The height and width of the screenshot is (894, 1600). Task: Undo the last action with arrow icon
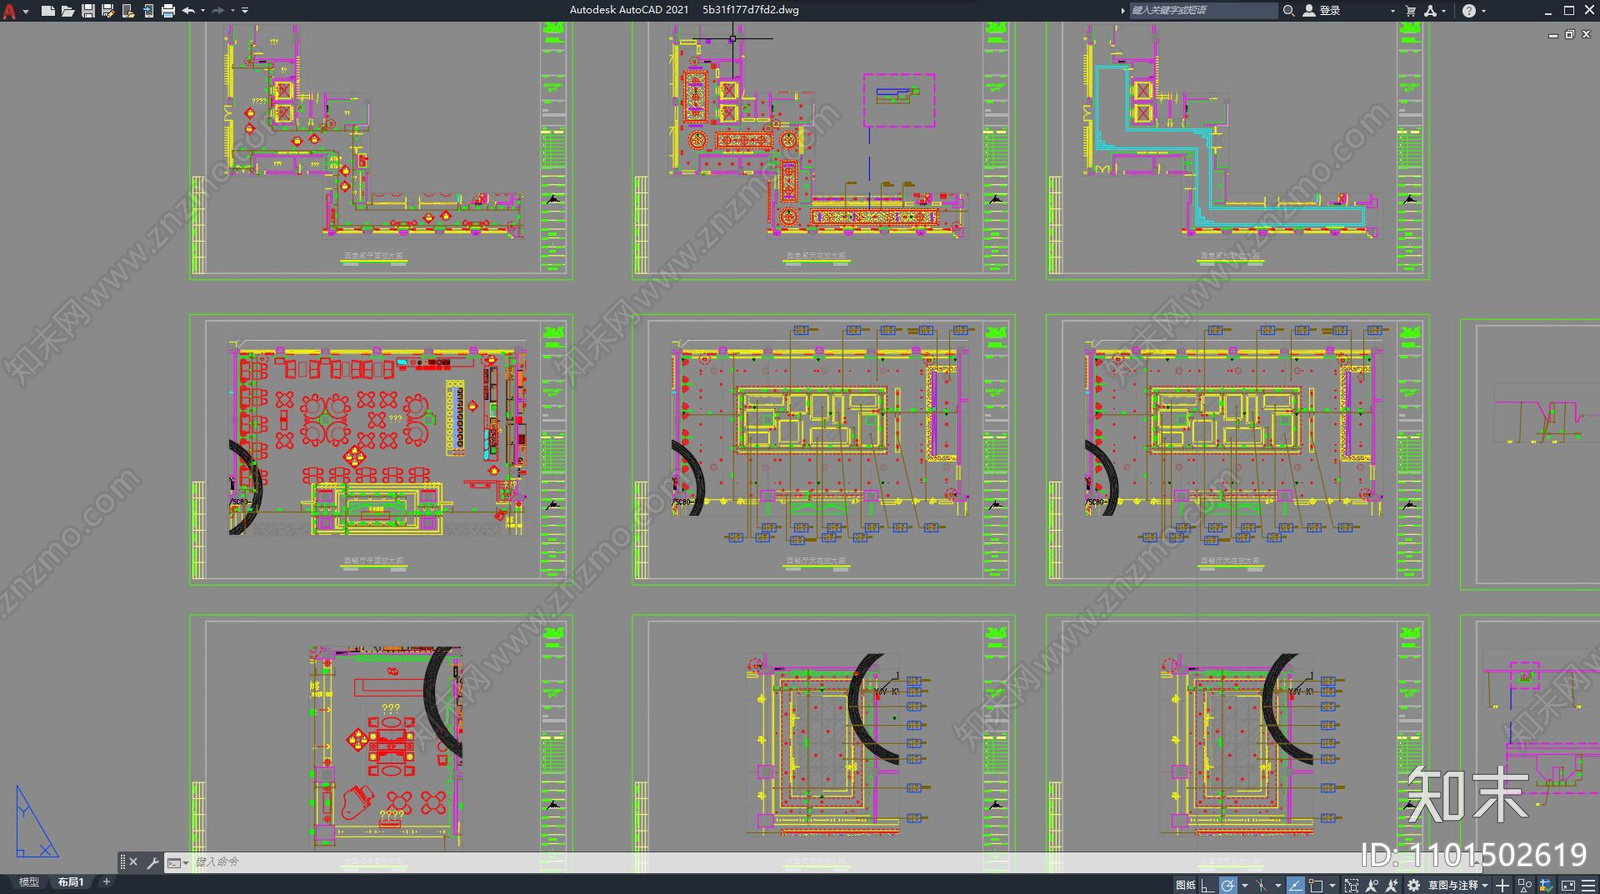click(188, 10)
